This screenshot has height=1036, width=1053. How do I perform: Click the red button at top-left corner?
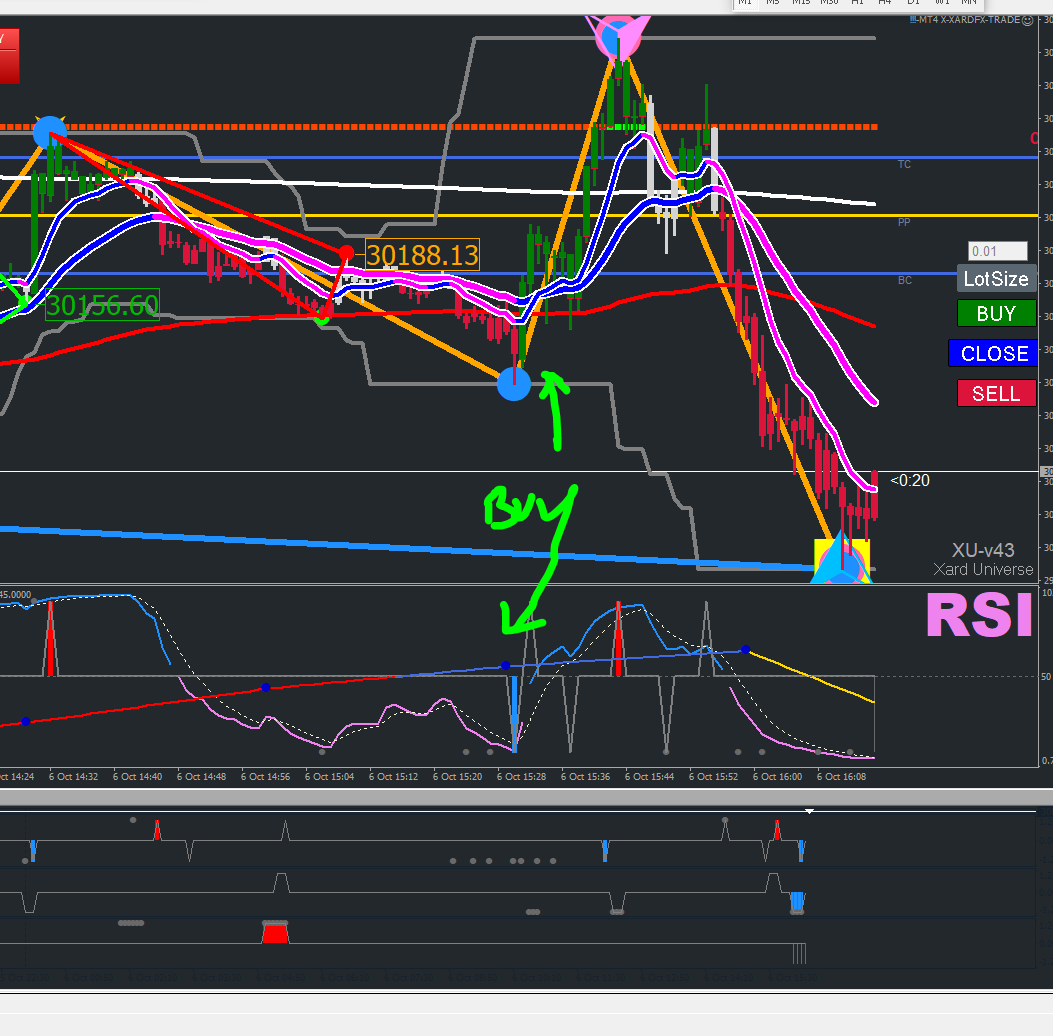(x=9, y=56)
